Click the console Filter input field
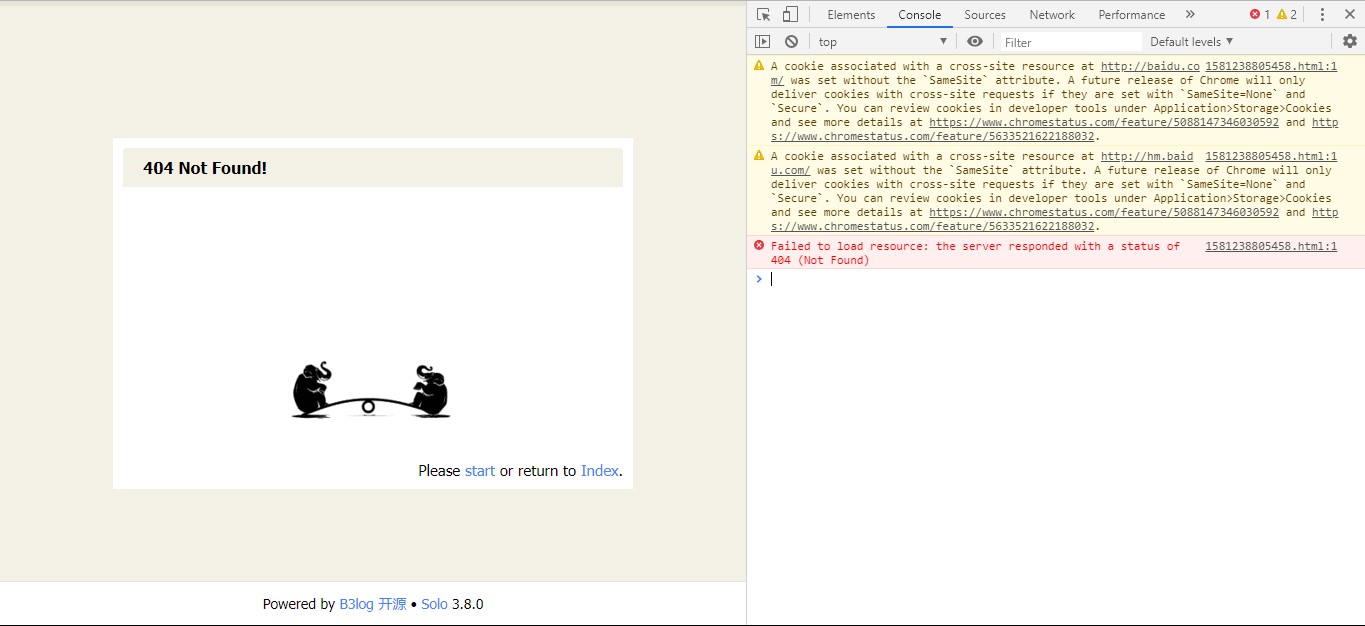1365x626 pixels. [x=1070, y=42]
